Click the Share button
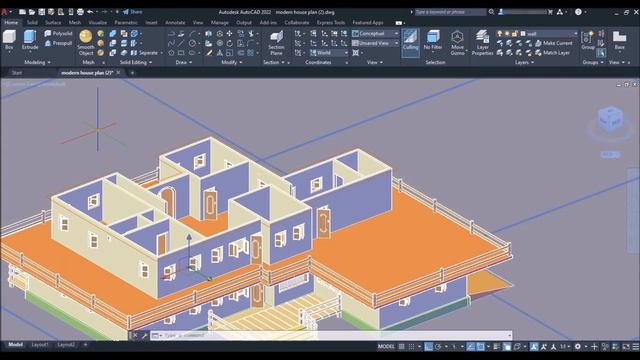 click(x=133, y=12)
